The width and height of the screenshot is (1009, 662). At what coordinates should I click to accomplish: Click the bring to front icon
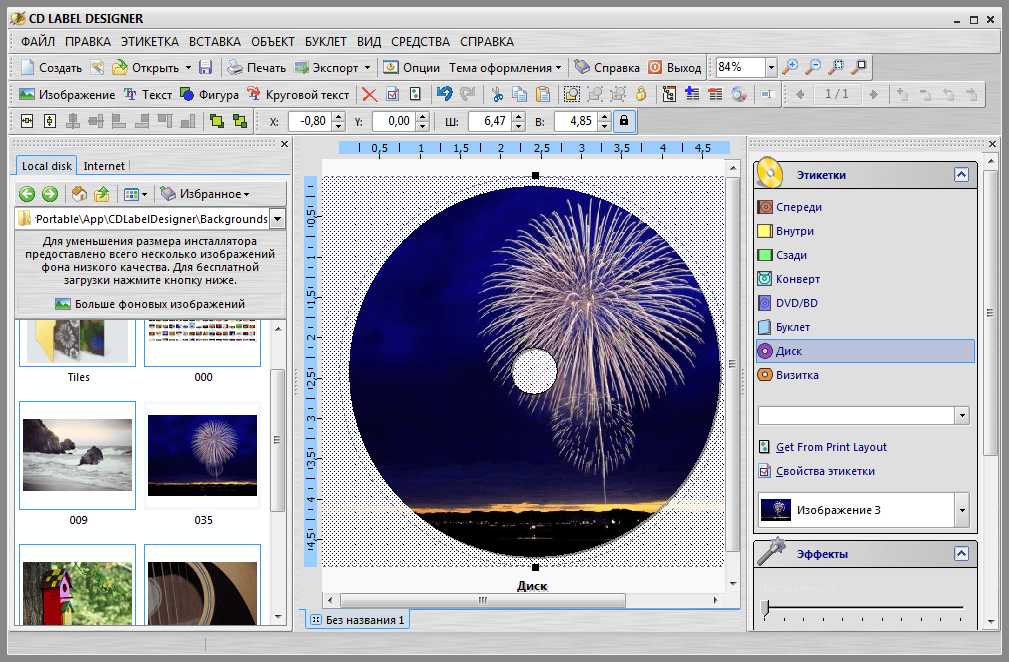tap(217, 121)
